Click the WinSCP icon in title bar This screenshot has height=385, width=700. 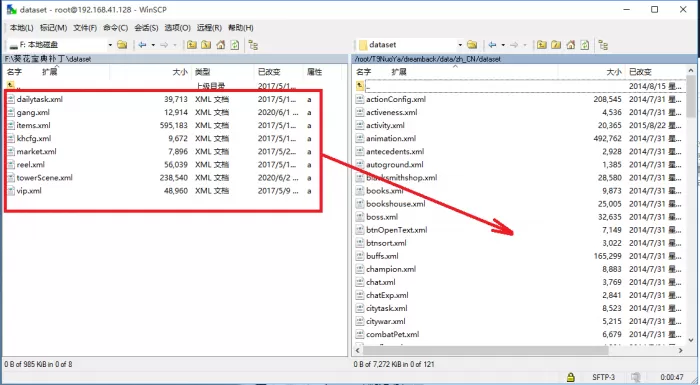pos(11,9)
